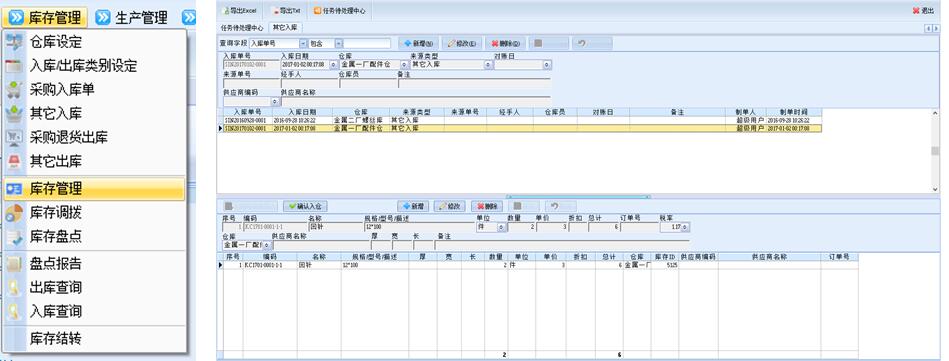The width and height of the screenshot is (949, 361).
Task: Open the 供应商编码 dropdown in header form
Action: (275, 102)
